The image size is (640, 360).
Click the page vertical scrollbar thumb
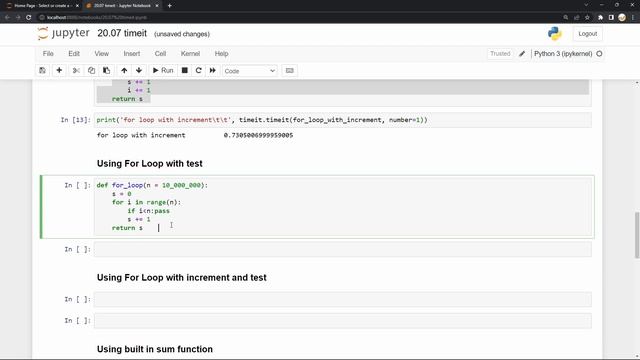[x=637, y=235]
